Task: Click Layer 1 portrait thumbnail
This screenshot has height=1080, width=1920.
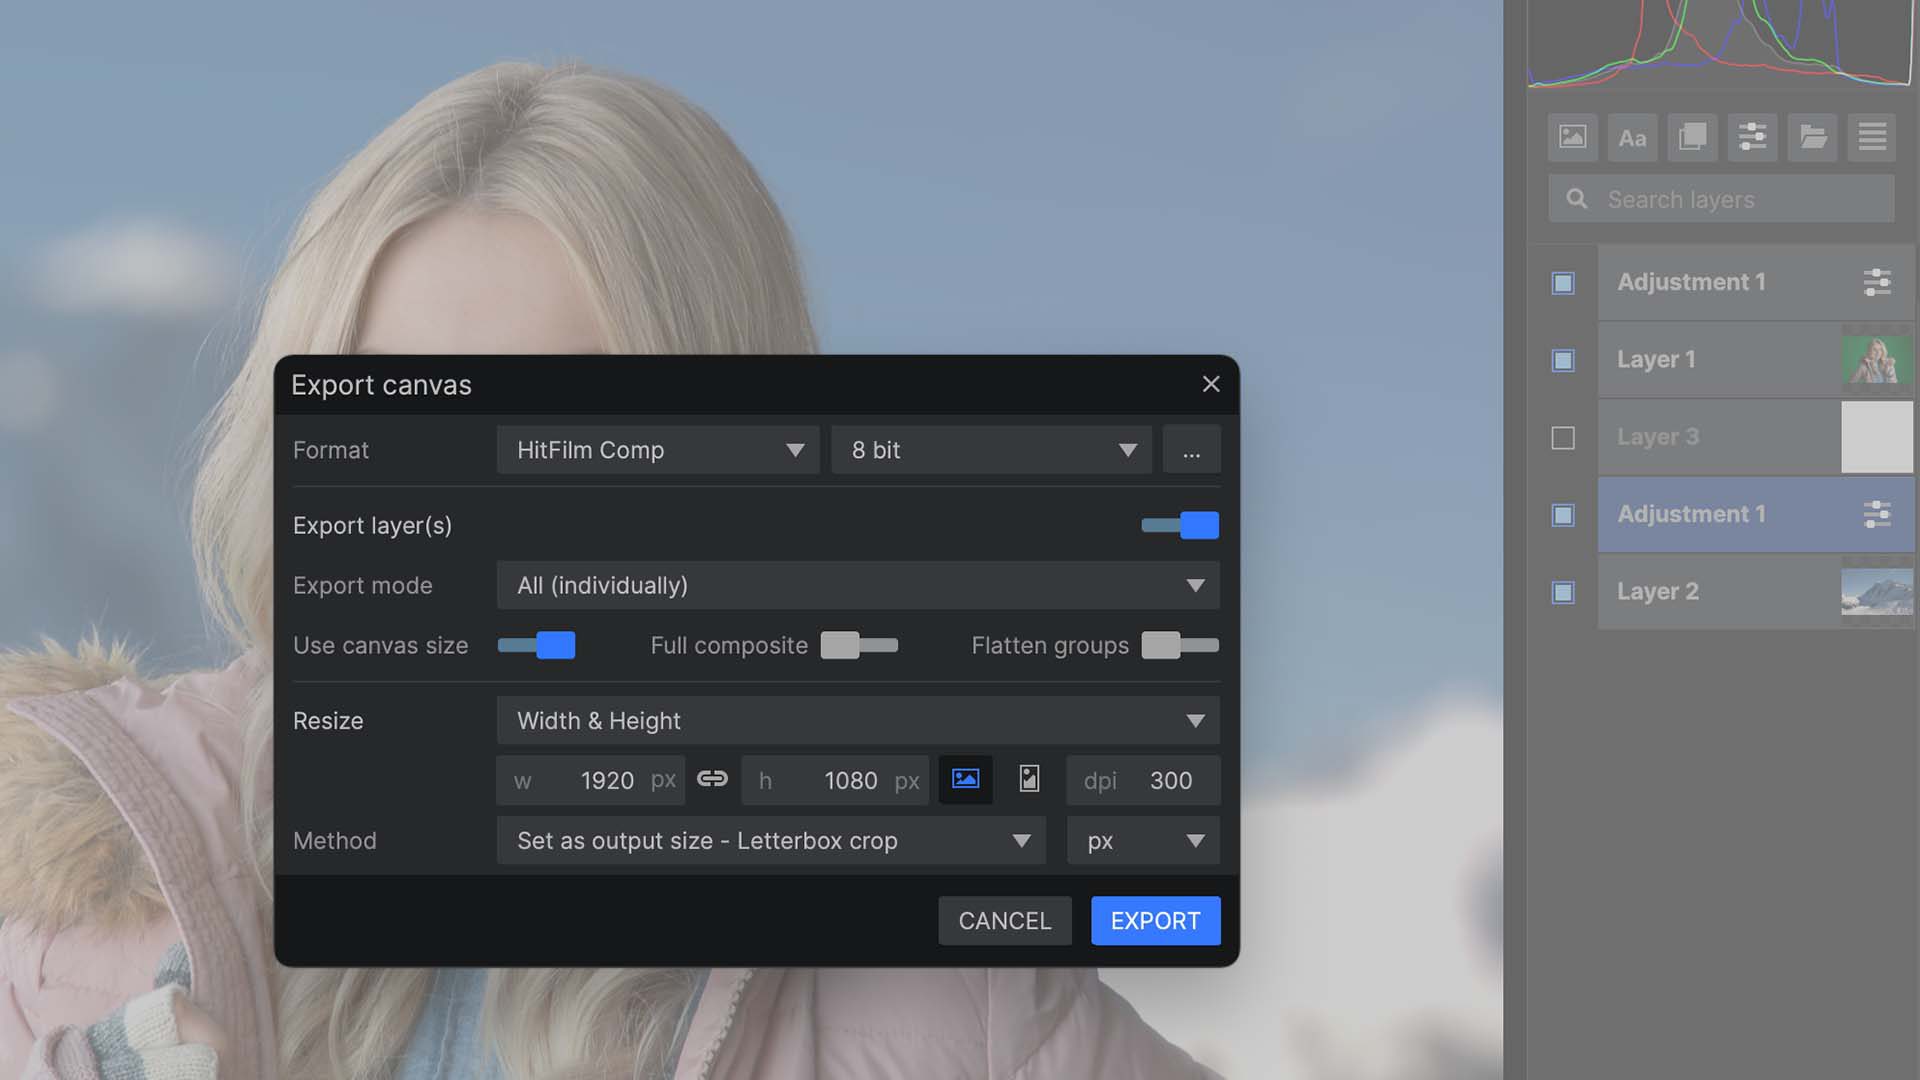Action: (x=1877, y=360)
